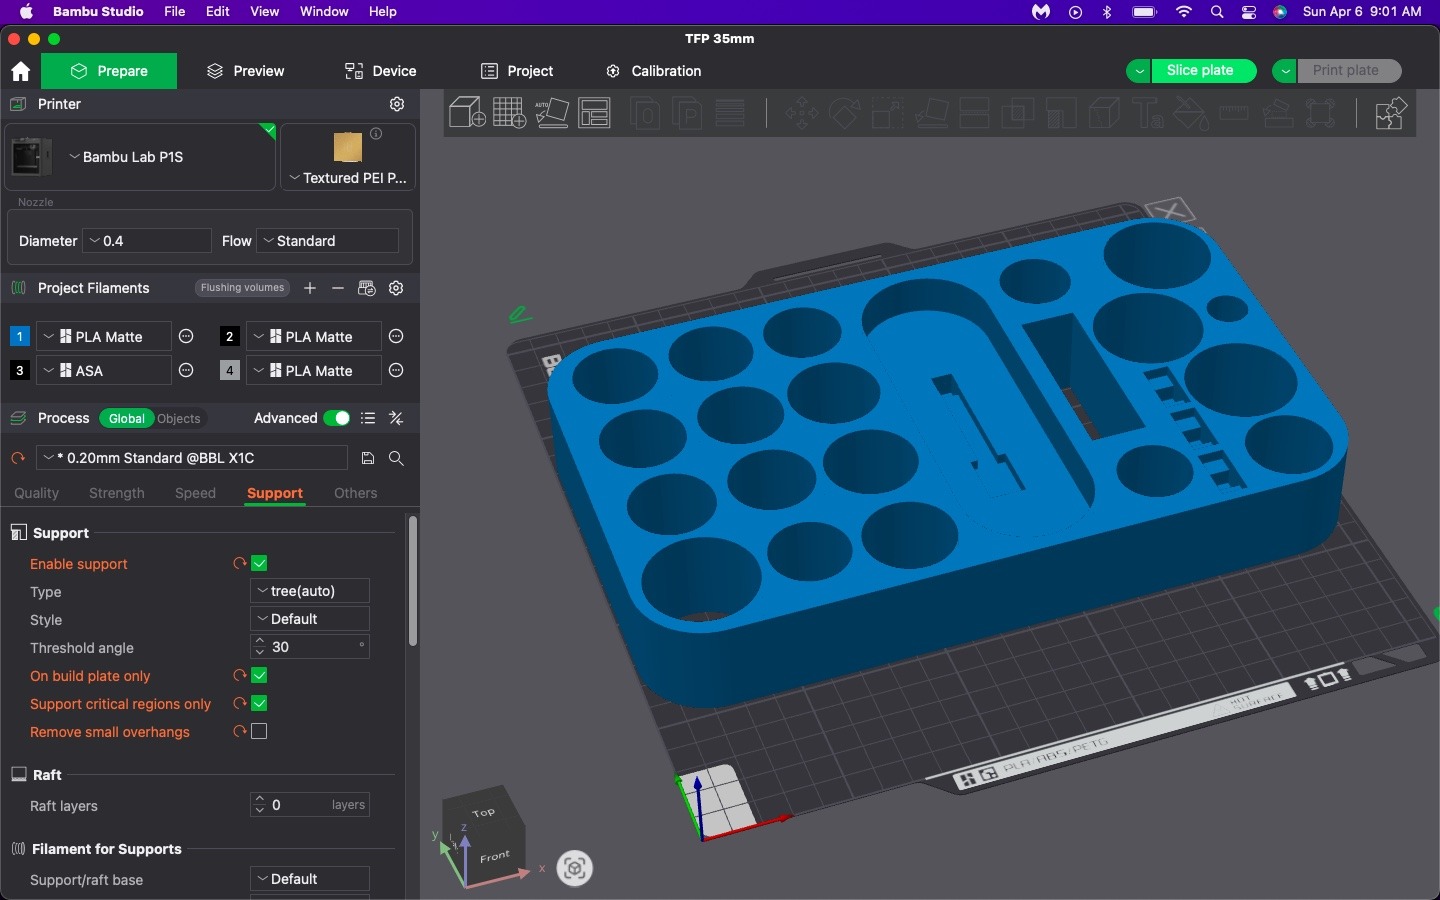Open the Strength settings tab
Screen dimensions: 1440x900
click(117, 494)
